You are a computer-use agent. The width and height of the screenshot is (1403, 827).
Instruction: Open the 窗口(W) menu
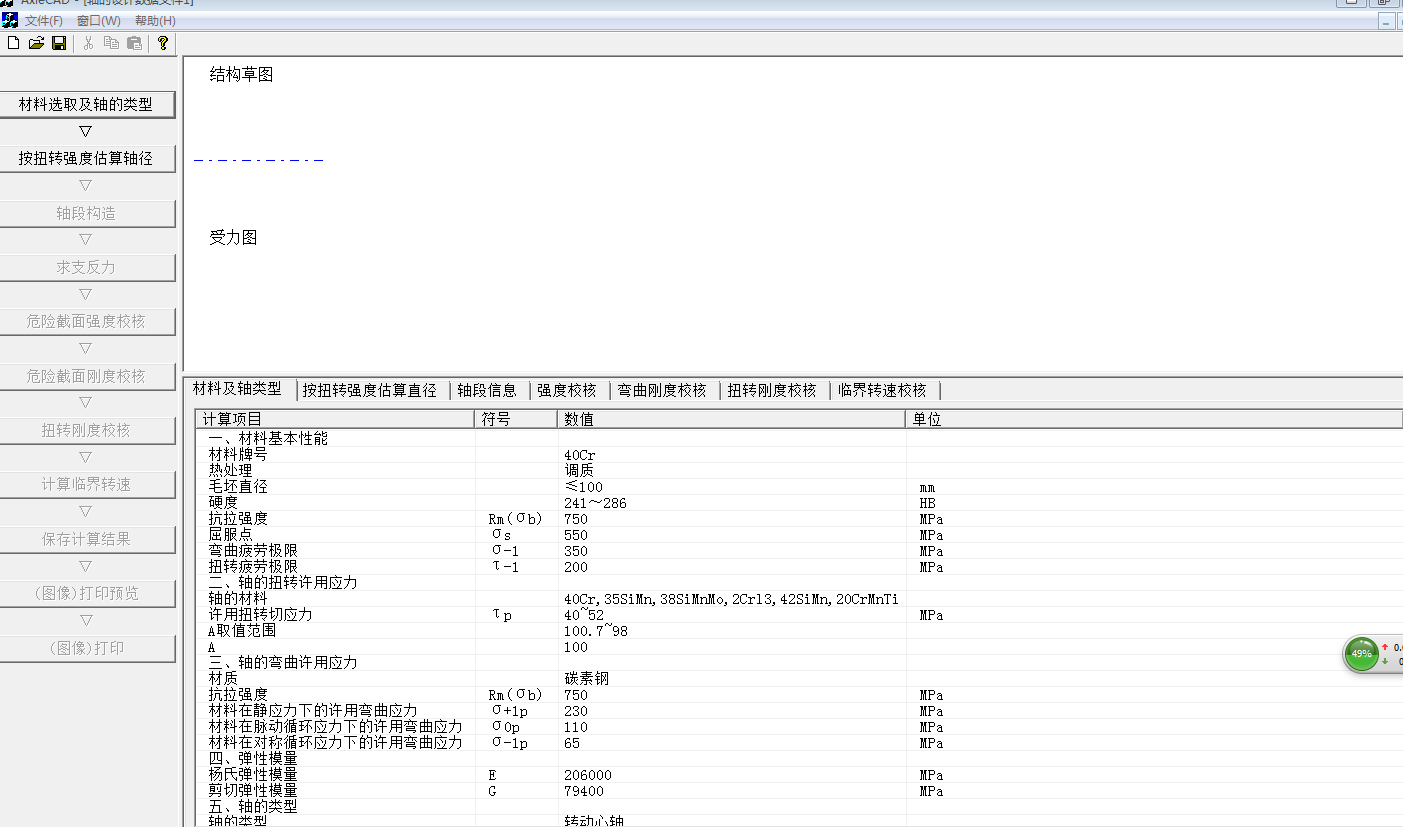[98, 21]
